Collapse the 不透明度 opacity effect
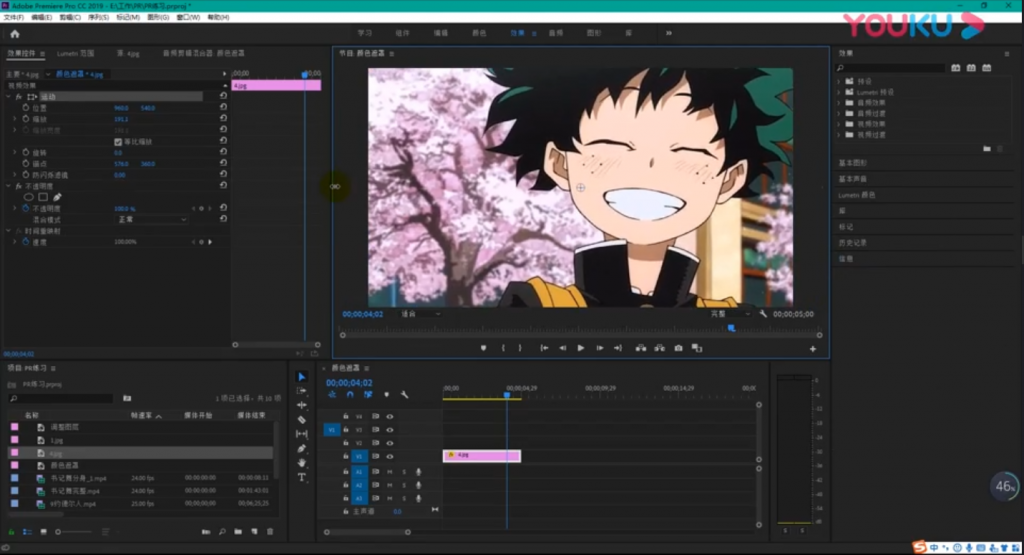This screenshot has width=1024, height=555. pyautogui.click(x=8, y=186)
